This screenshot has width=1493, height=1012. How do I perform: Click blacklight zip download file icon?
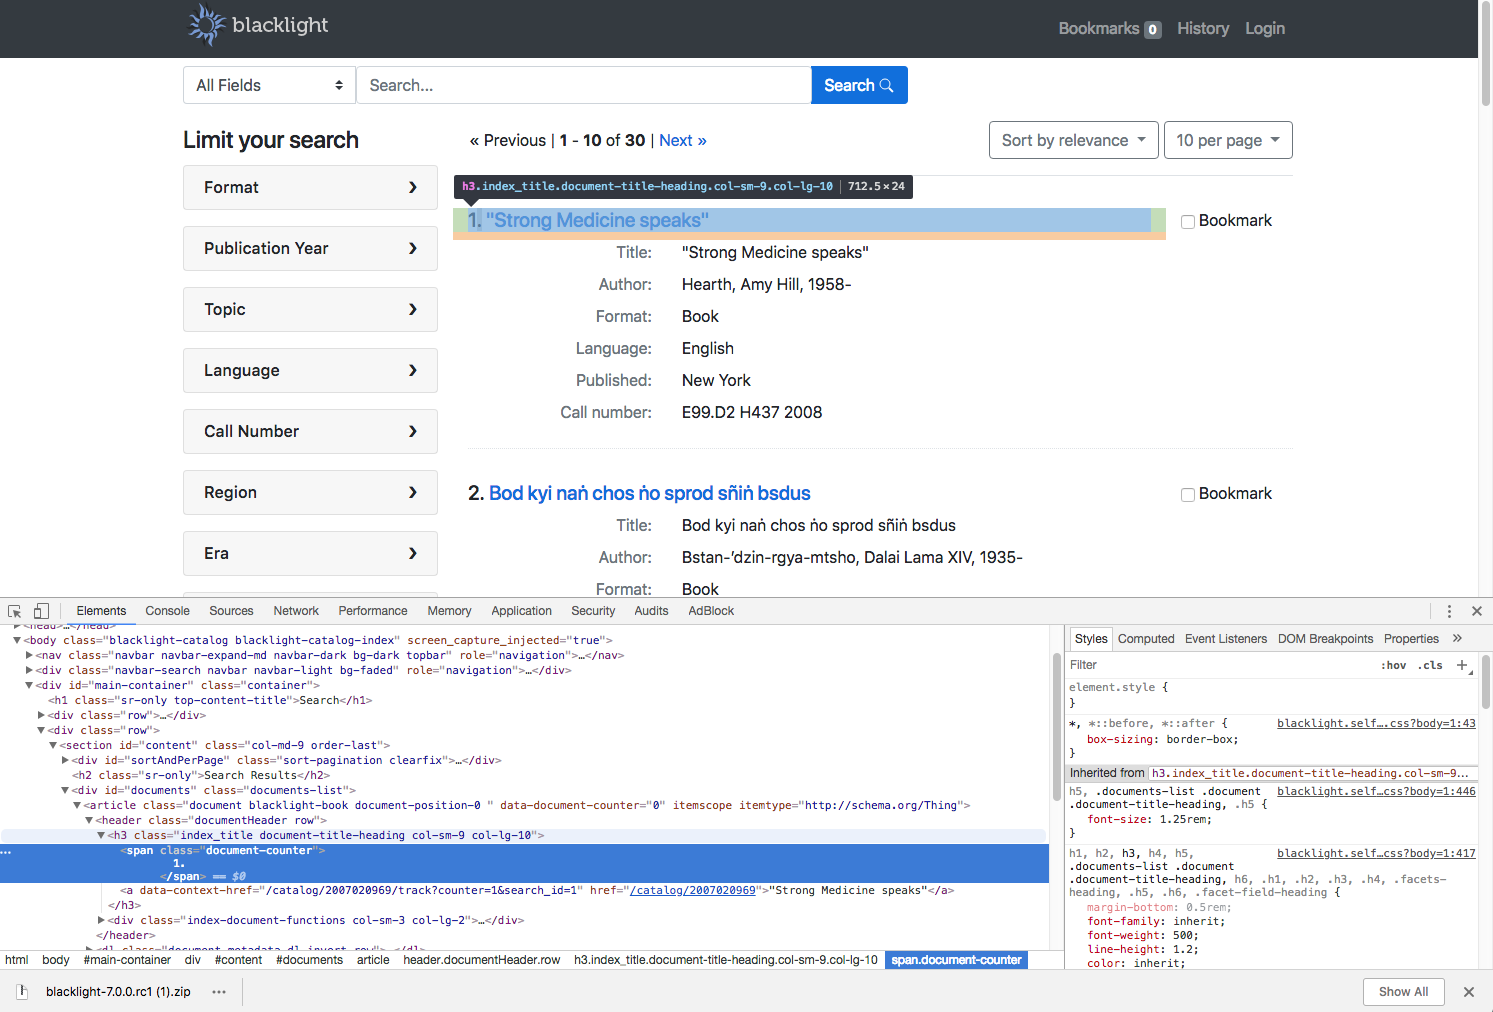pos(23,992)
